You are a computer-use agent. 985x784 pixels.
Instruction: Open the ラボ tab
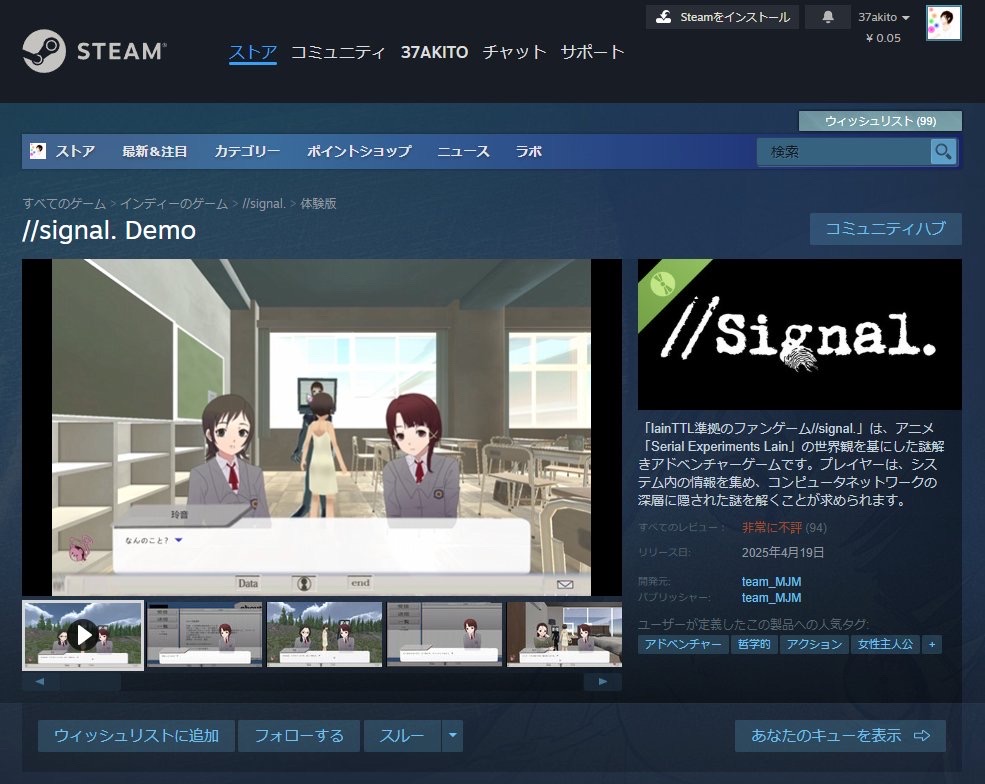tap(528, 151)
